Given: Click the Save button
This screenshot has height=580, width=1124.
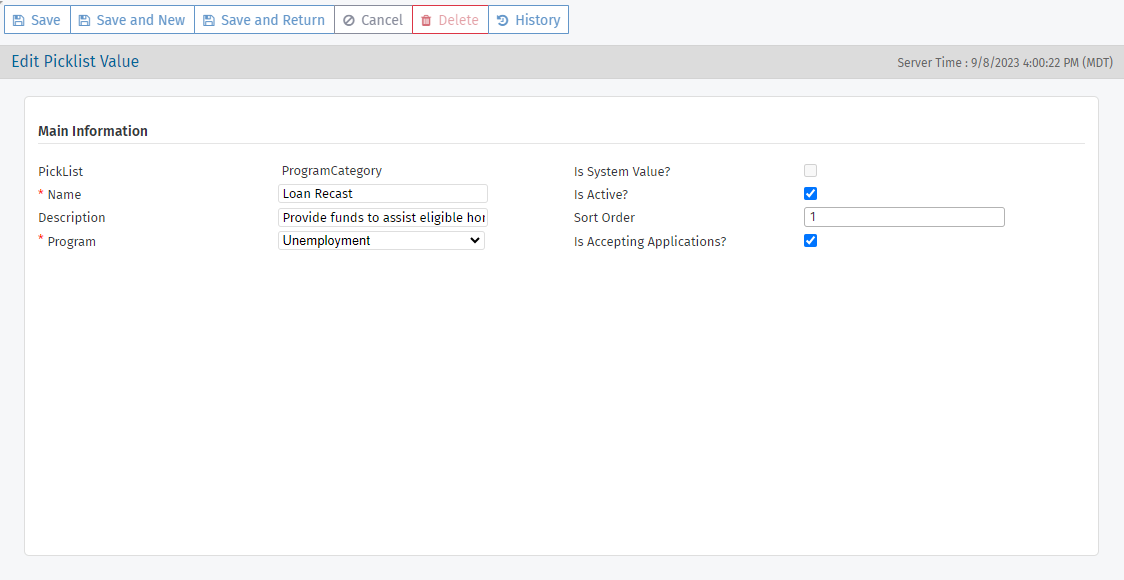Looking at the screenshot, I should pyautogui.click(x=37, y=19).
